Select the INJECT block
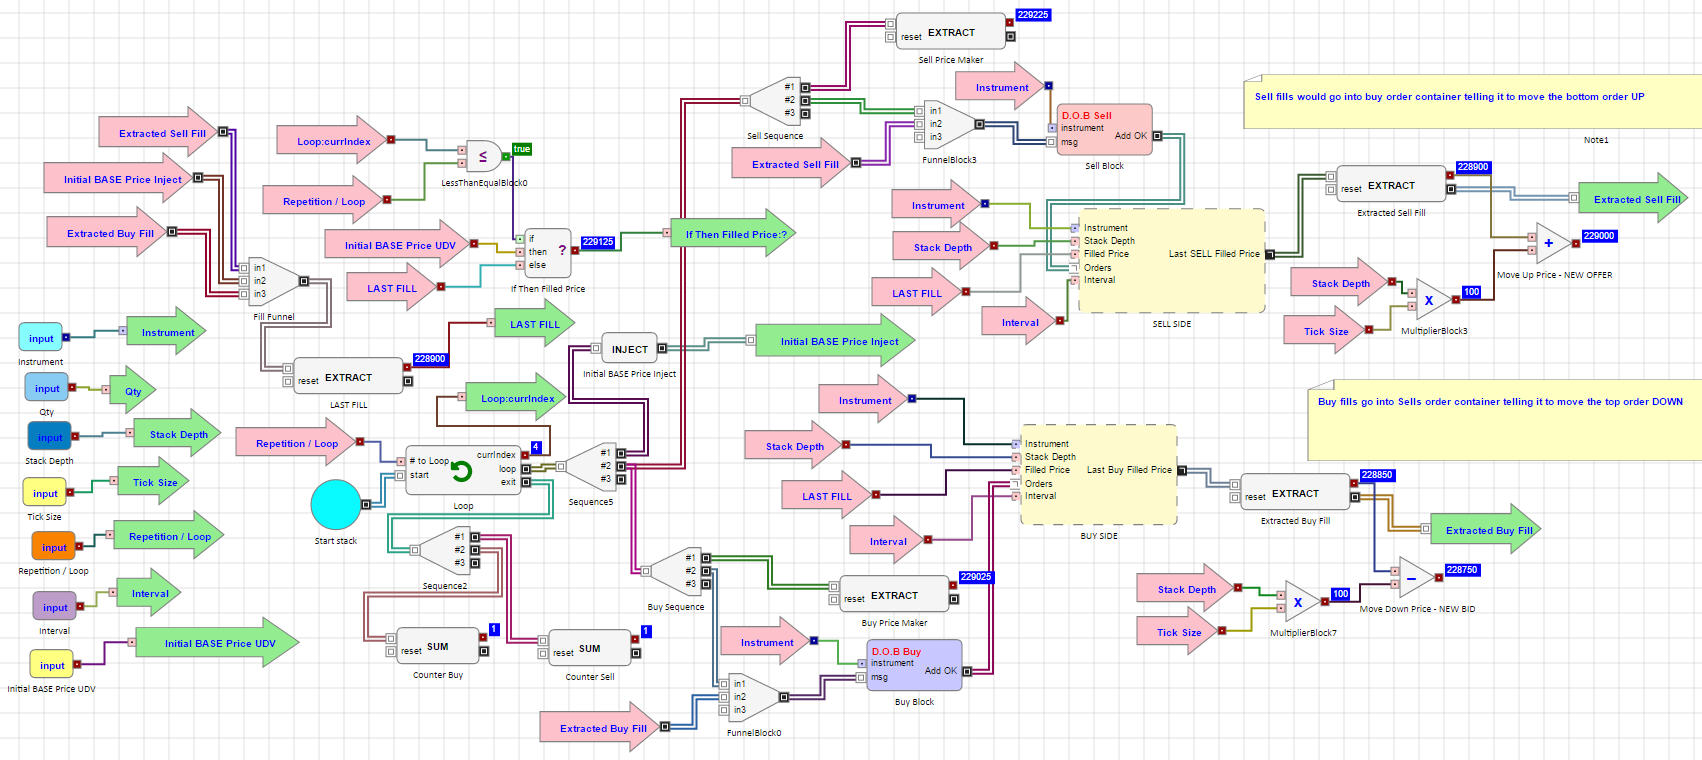Viewport: 1702px width, 760px height. coord(629,349)
